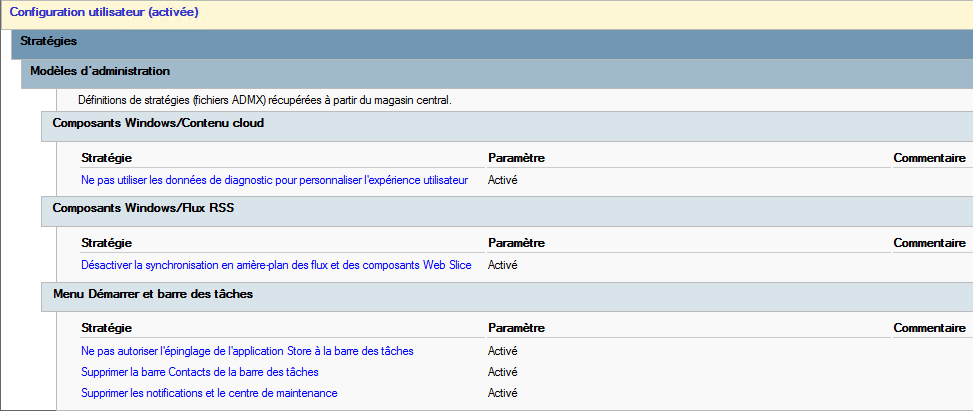This screenshot has height=413, width=973.
Task: Open the diagnostic data personalization policy link
Action: tap(274, 180)
